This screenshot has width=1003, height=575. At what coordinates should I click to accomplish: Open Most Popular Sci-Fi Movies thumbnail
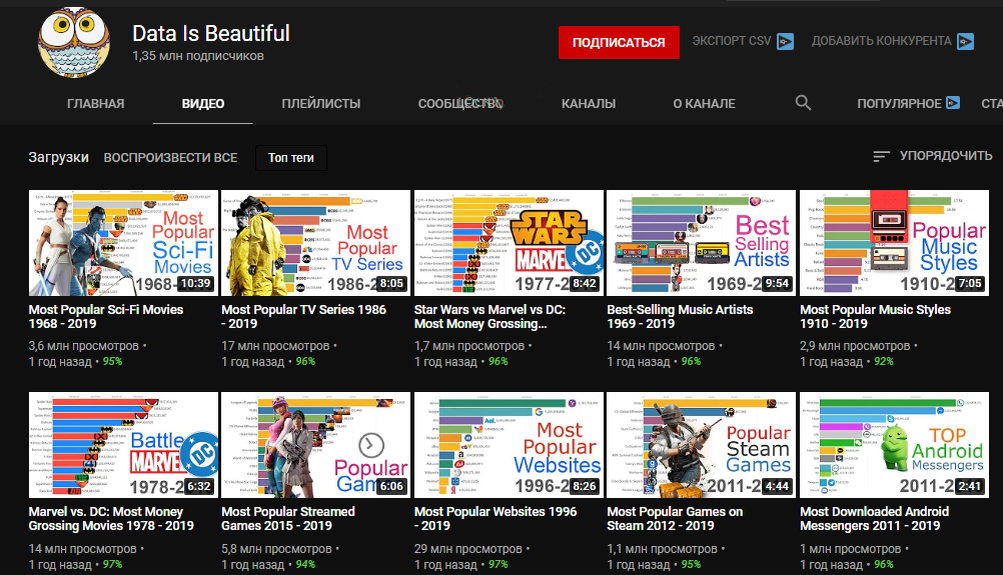(x=123, y=243)
